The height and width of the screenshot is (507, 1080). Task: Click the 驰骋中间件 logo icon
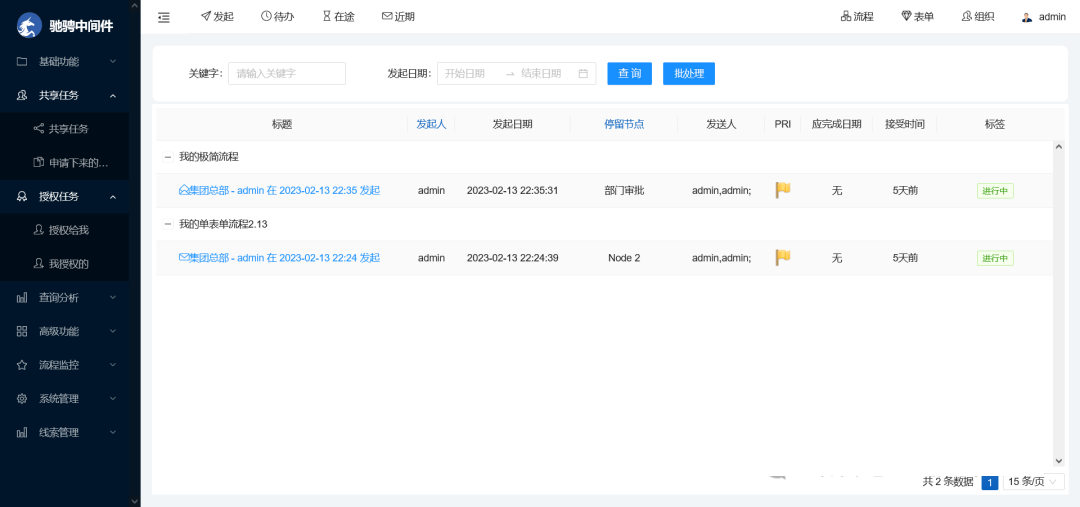(x=30, y=26)
